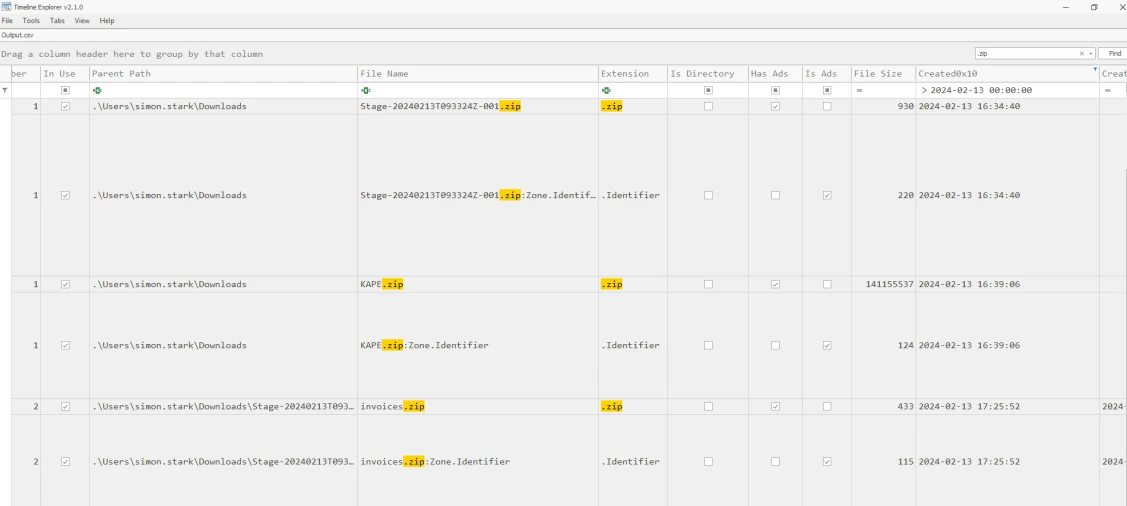Click Parent Path cell of KAPE.zip row
The height and width of the screenshot is (506, 1127).
pos(224,284)
